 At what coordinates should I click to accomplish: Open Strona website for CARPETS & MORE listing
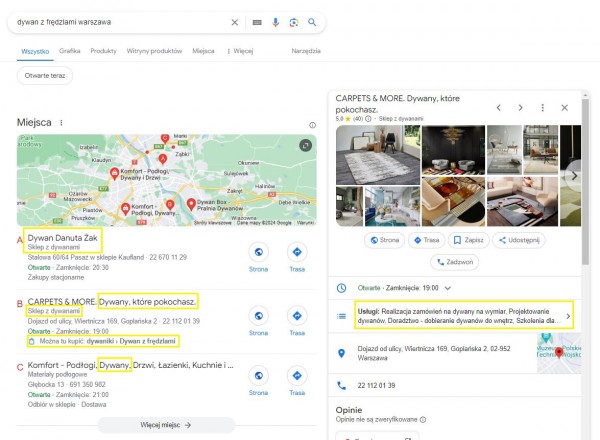point(259,321)
